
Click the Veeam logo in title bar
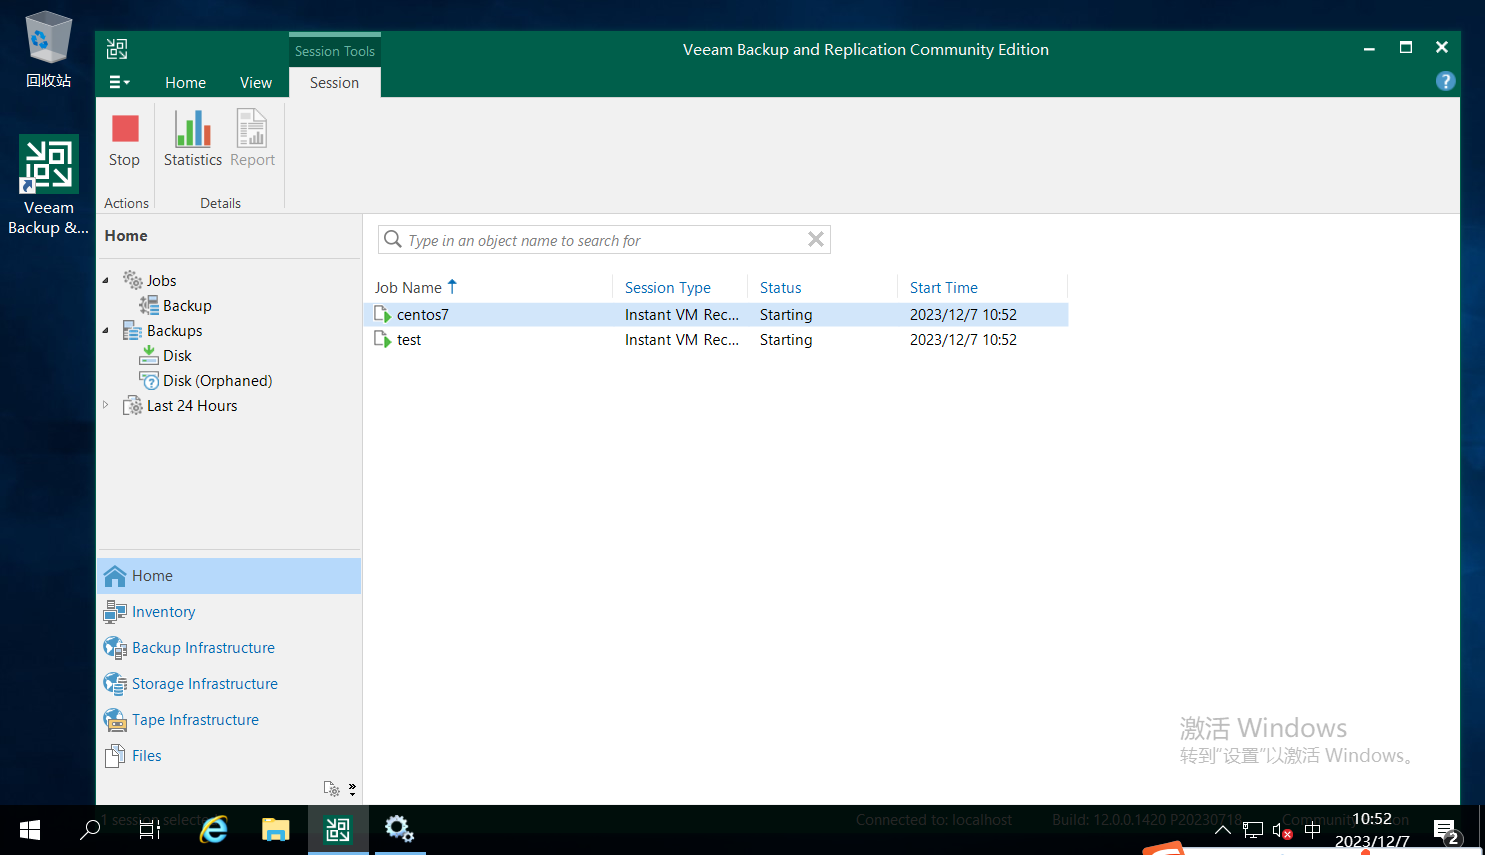[x=117, y=49]
